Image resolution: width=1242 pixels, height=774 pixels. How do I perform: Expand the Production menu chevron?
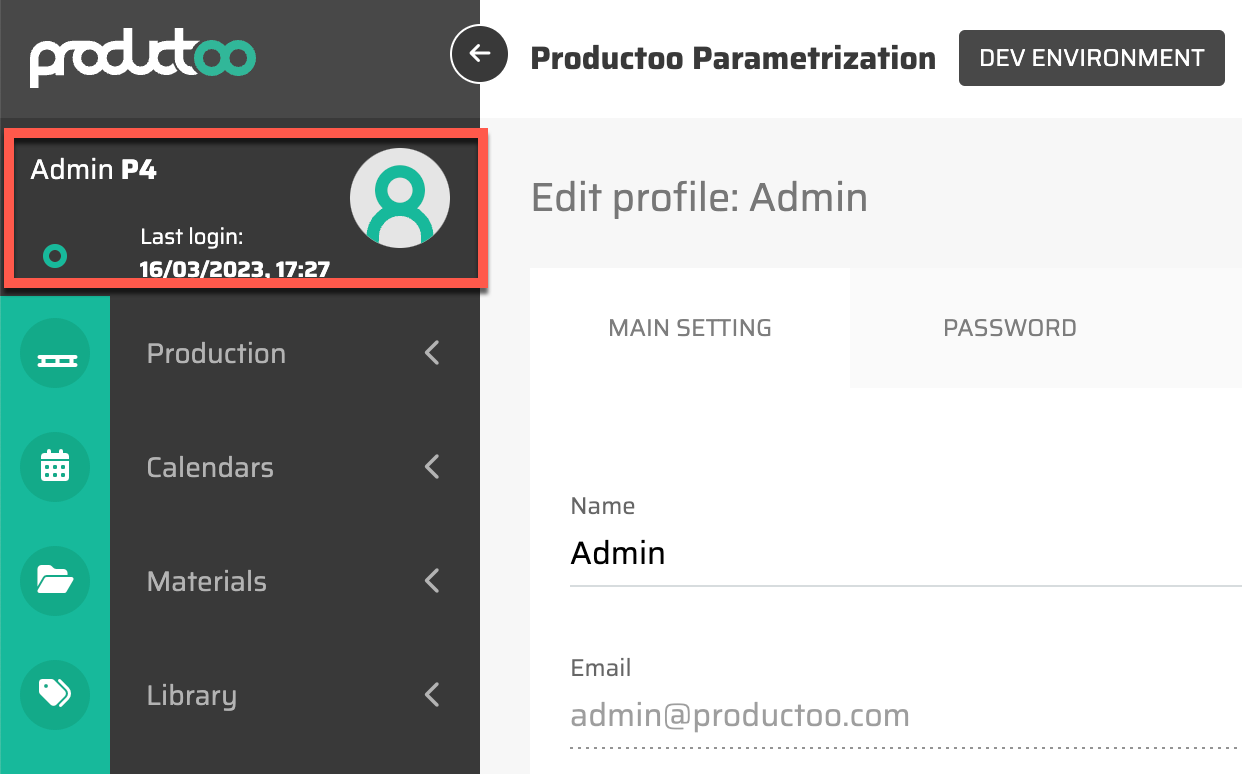coord(432,353)
